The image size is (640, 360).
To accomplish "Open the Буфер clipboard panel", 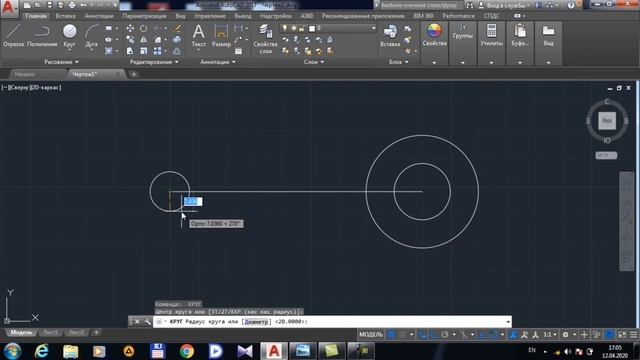I will (520, 35).
